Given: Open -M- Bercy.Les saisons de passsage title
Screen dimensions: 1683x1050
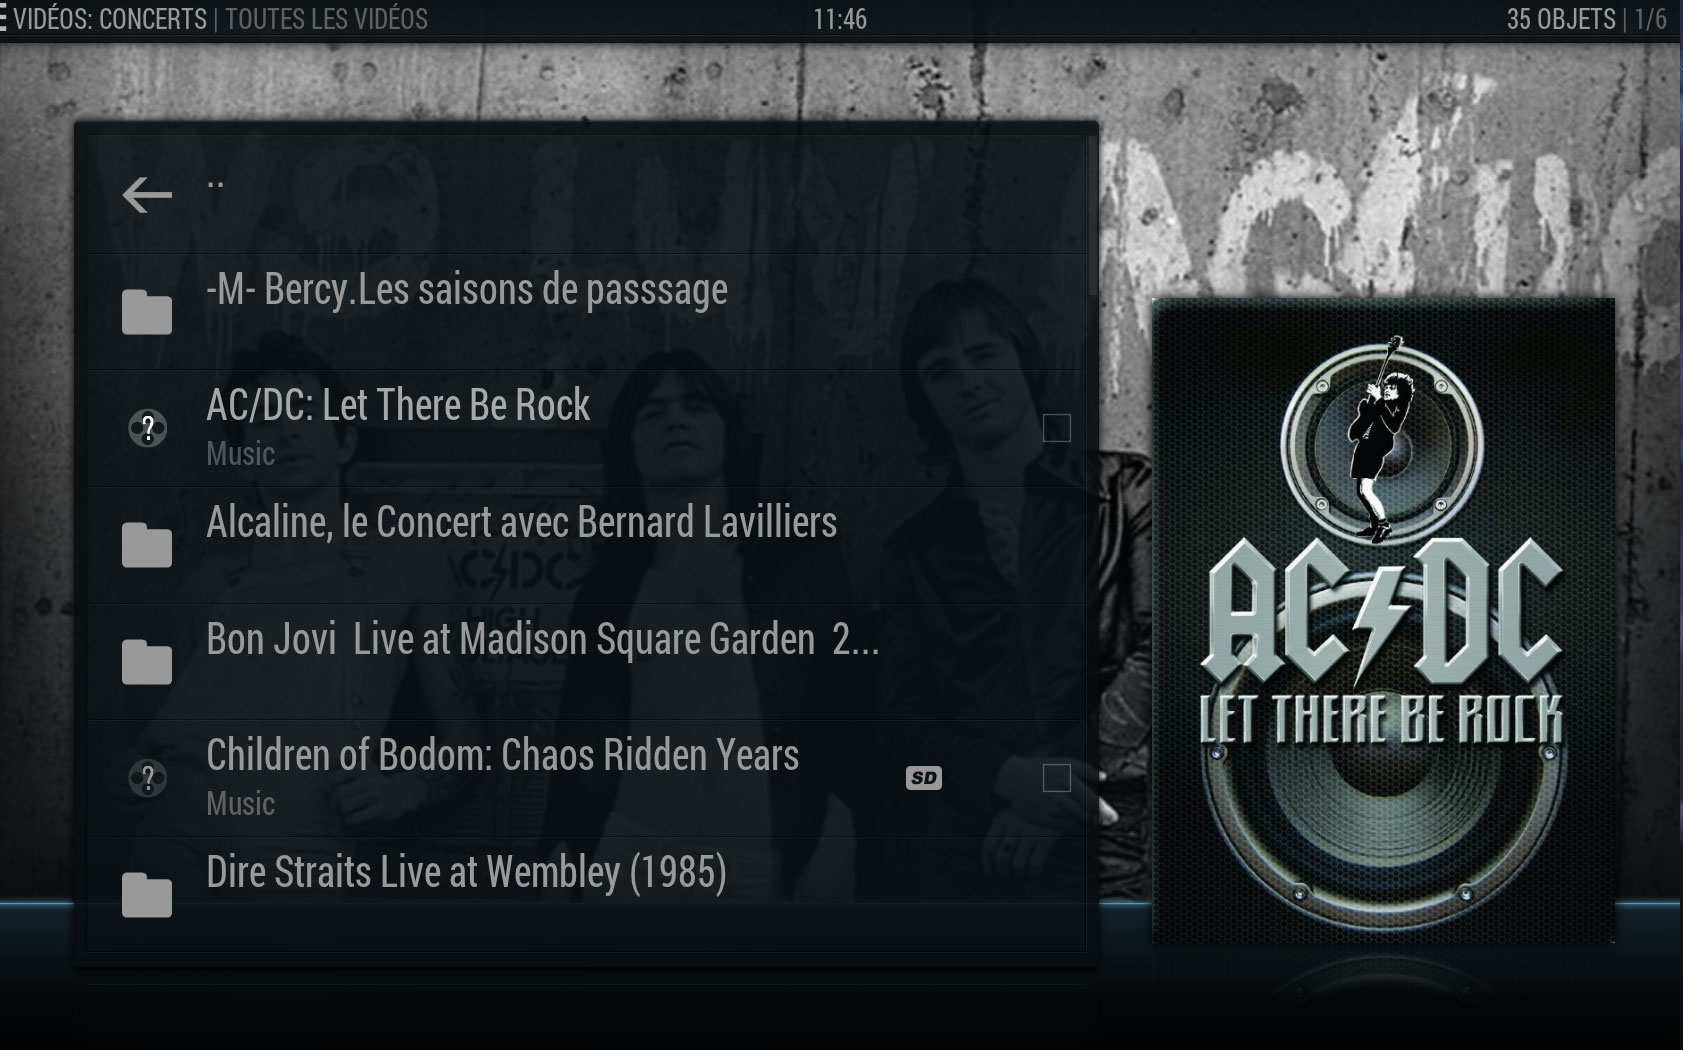Looking at the screenshot, I should [x=466, y=290].
